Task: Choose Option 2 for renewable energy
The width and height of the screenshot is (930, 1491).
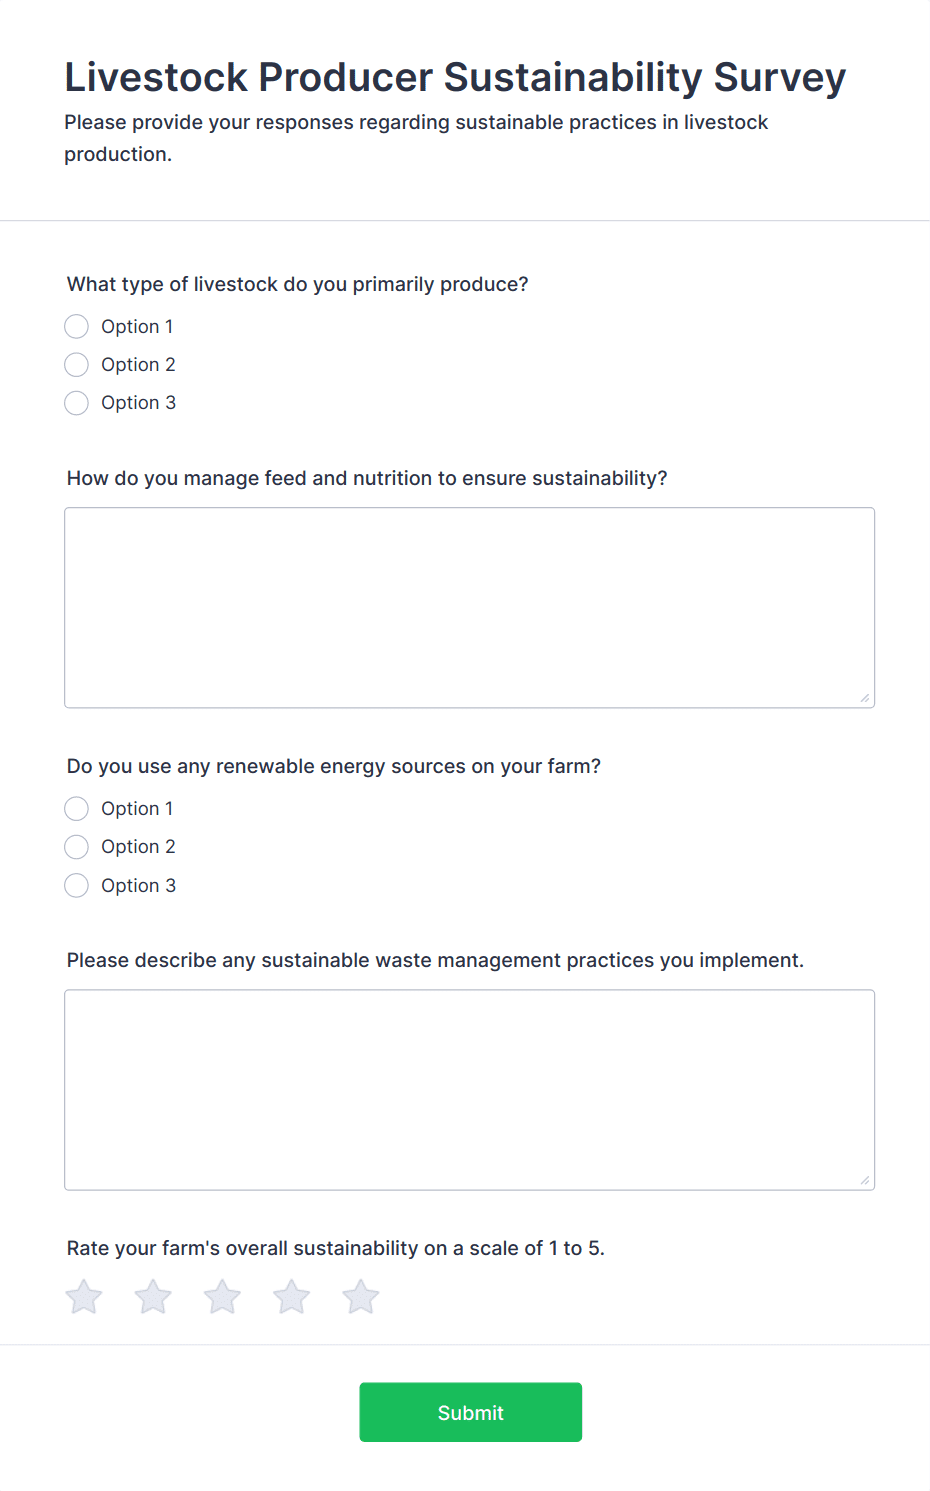Action: tap(77, 847)
